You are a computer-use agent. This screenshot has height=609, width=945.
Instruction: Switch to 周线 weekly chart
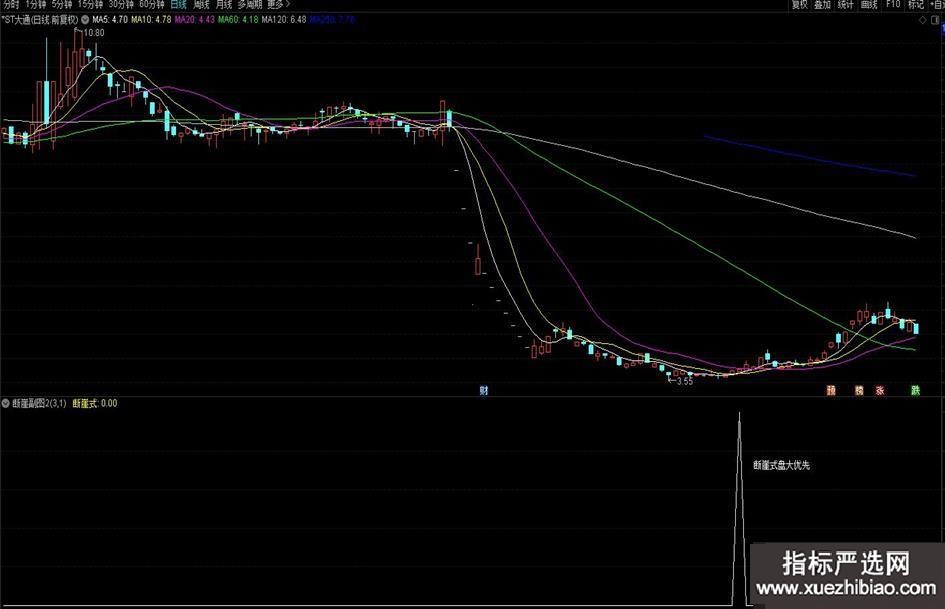(x=201, y=4)
